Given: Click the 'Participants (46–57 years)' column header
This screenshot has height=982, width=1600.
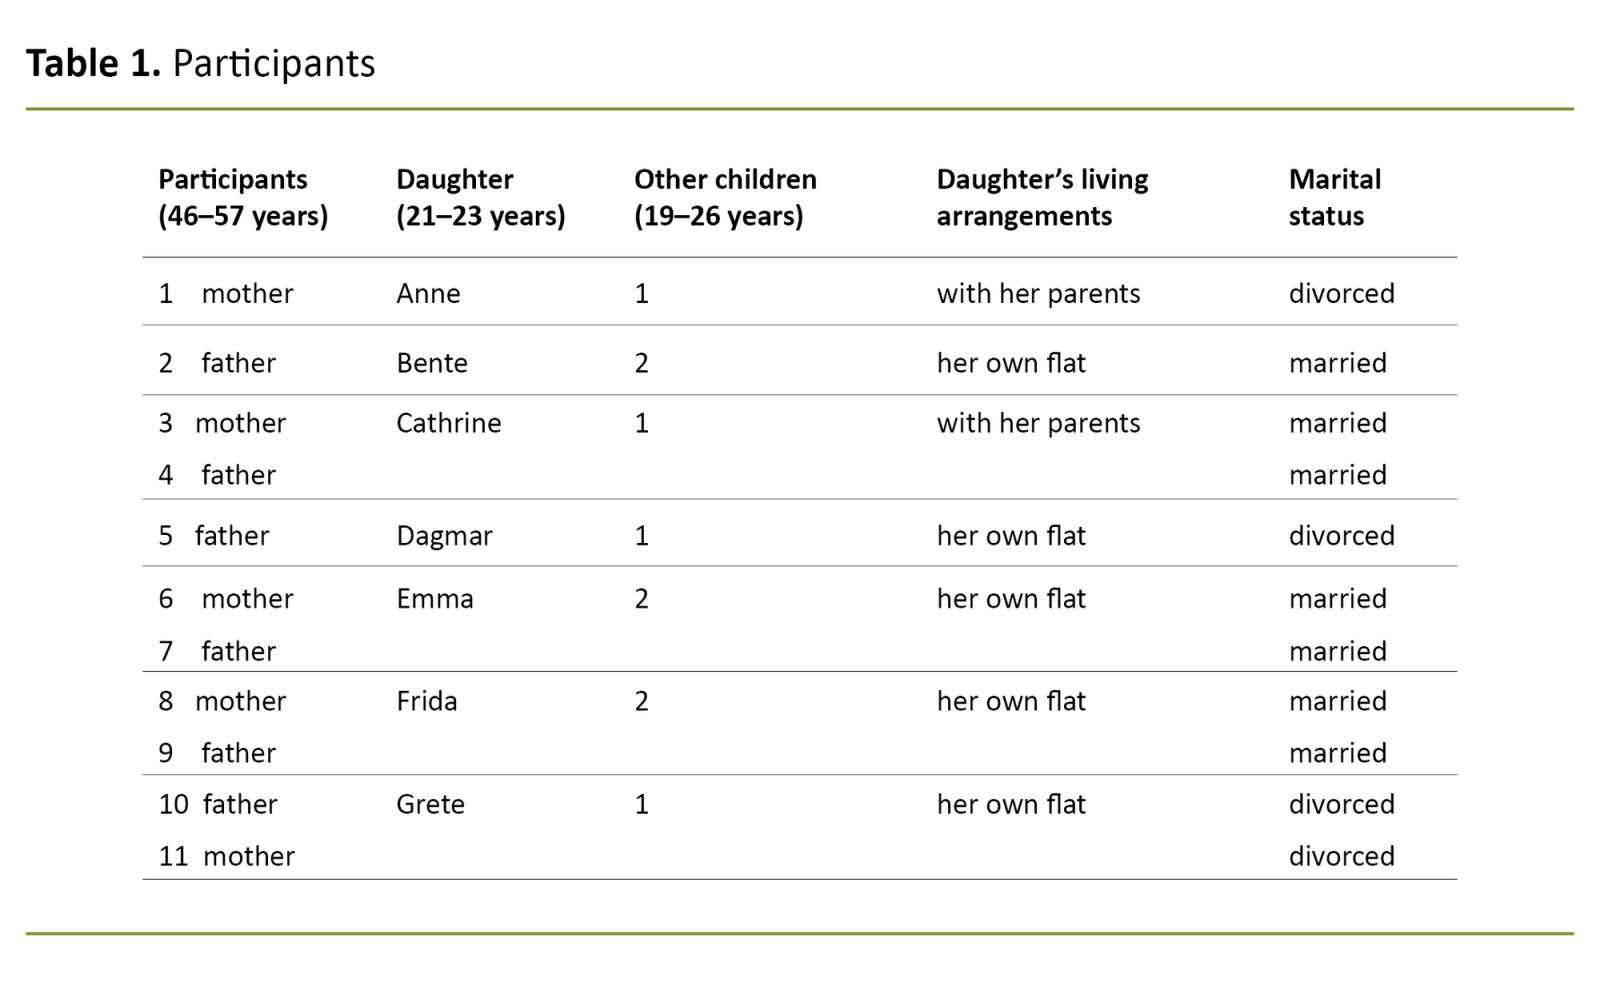Looking at the screenshot, I should pyautogui.click(x=243, y=198).
